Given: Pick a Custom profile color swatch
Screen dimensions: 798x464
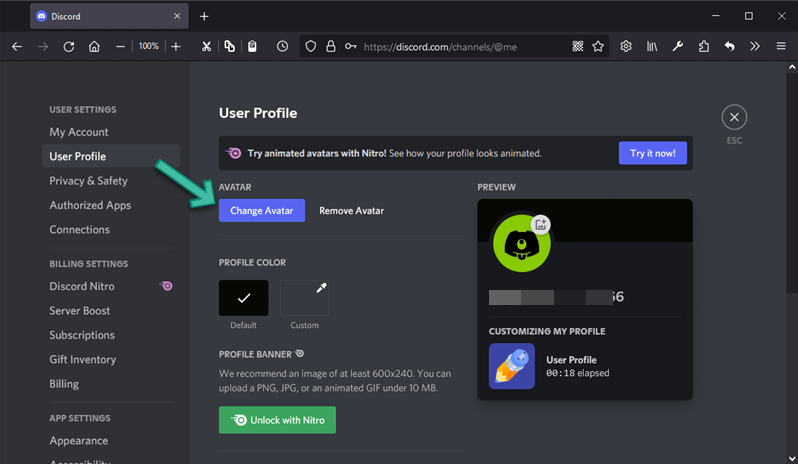Looking at the screenshot, I should 304,298.
